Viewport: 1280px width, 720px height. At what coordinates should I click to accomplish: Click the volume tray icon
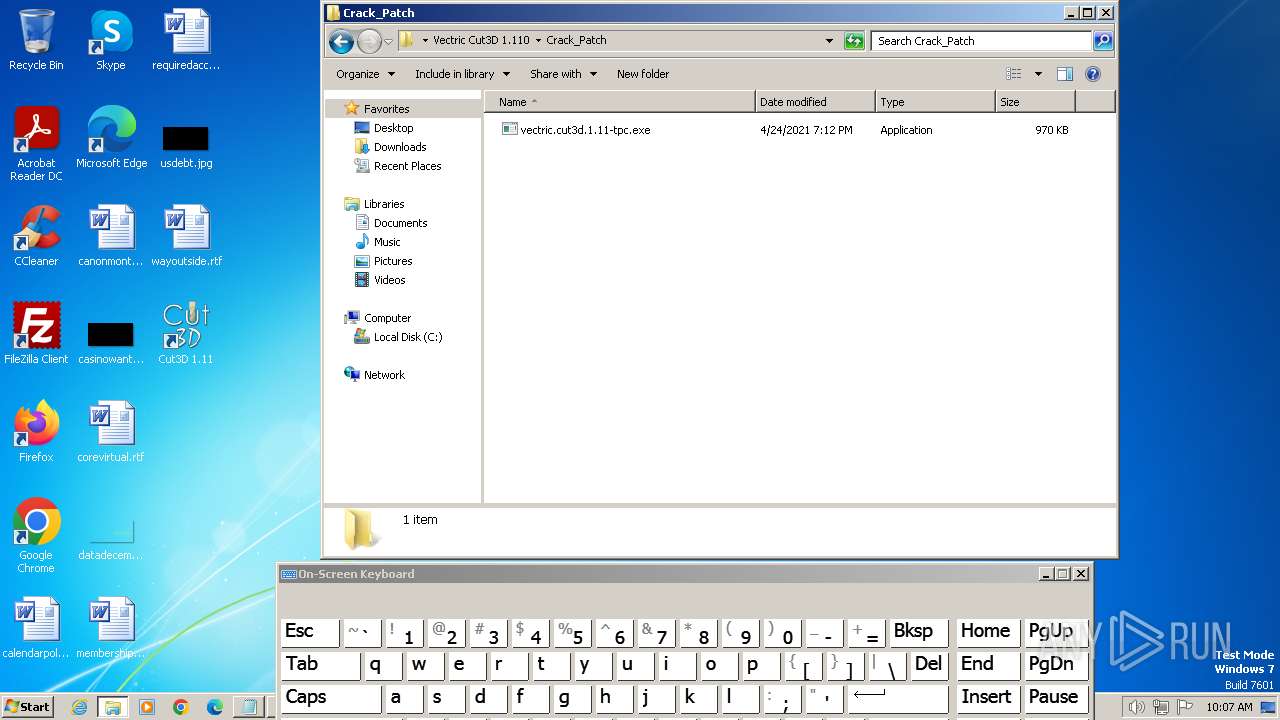pos(1137,707)
